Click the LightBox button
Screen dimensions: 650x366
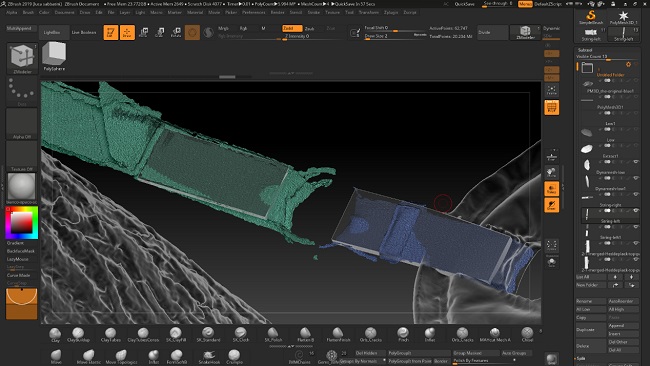click(53, 32)
